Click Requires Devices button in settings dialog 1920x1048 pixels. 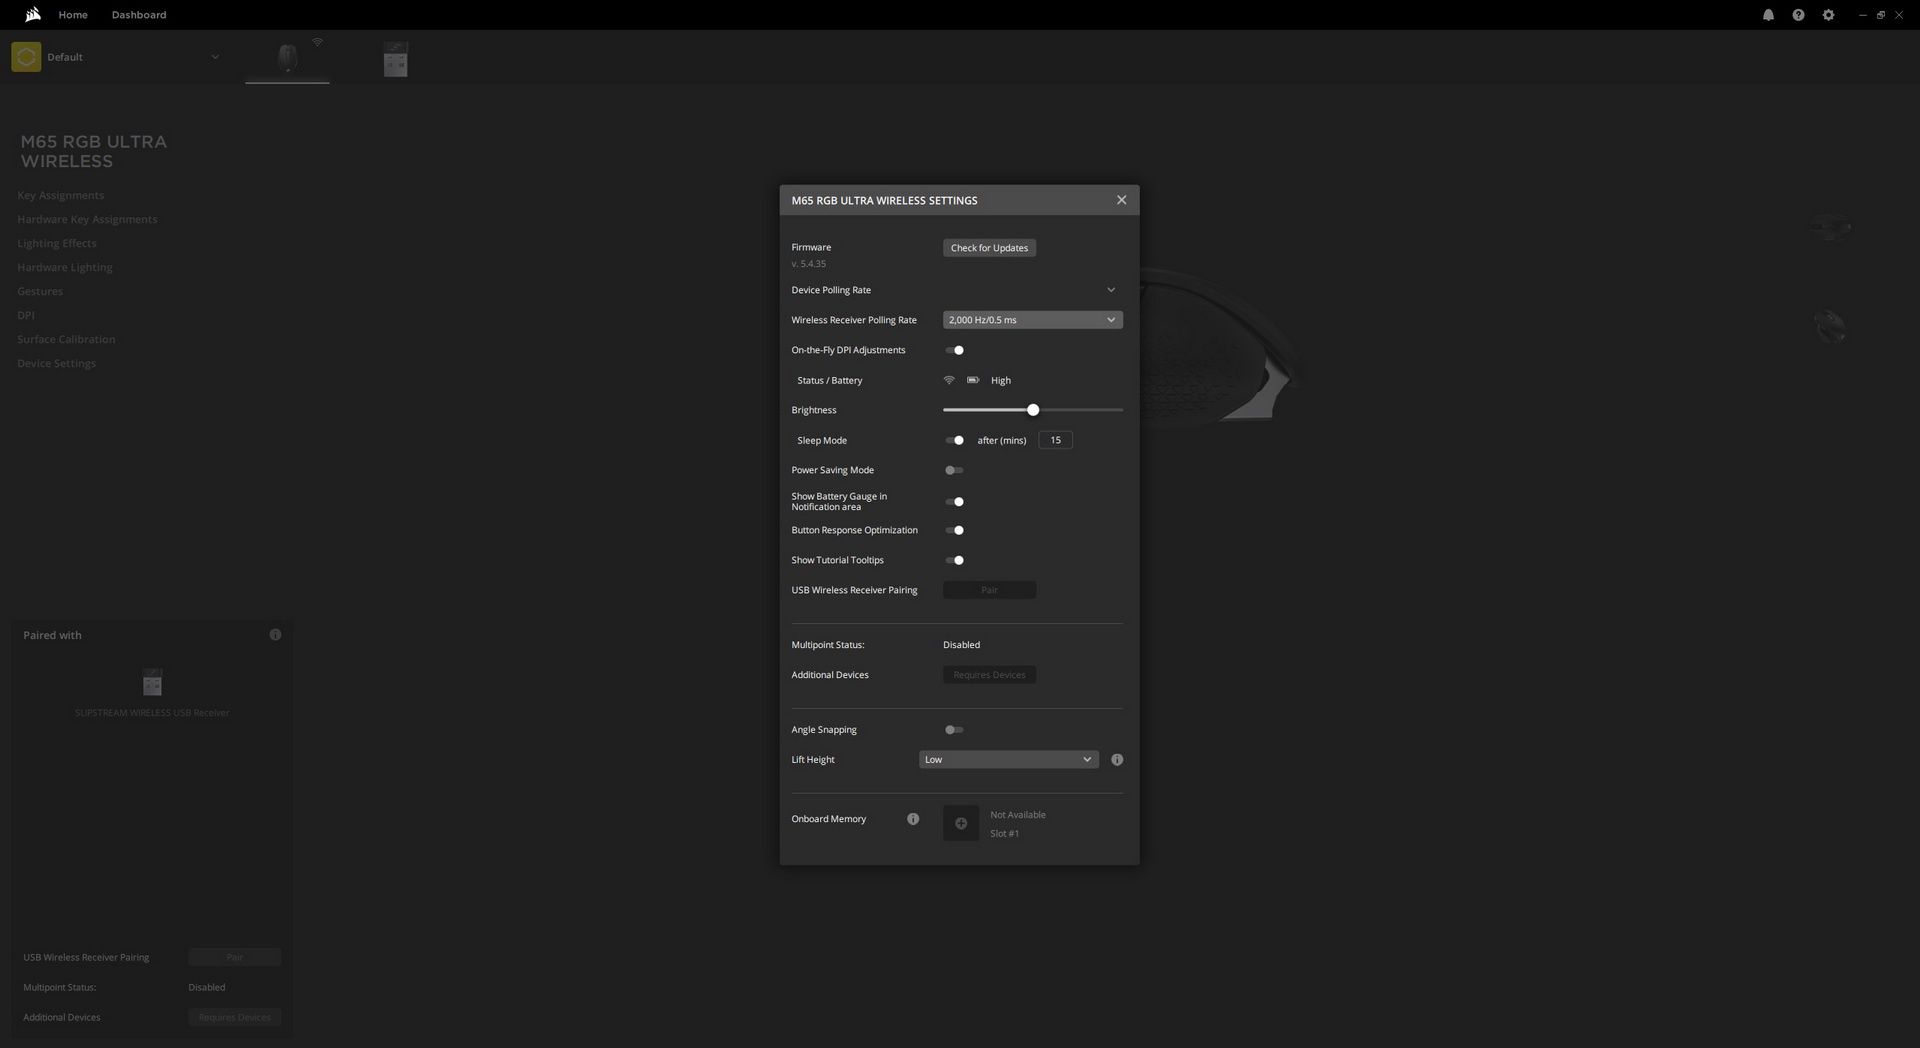989,675
